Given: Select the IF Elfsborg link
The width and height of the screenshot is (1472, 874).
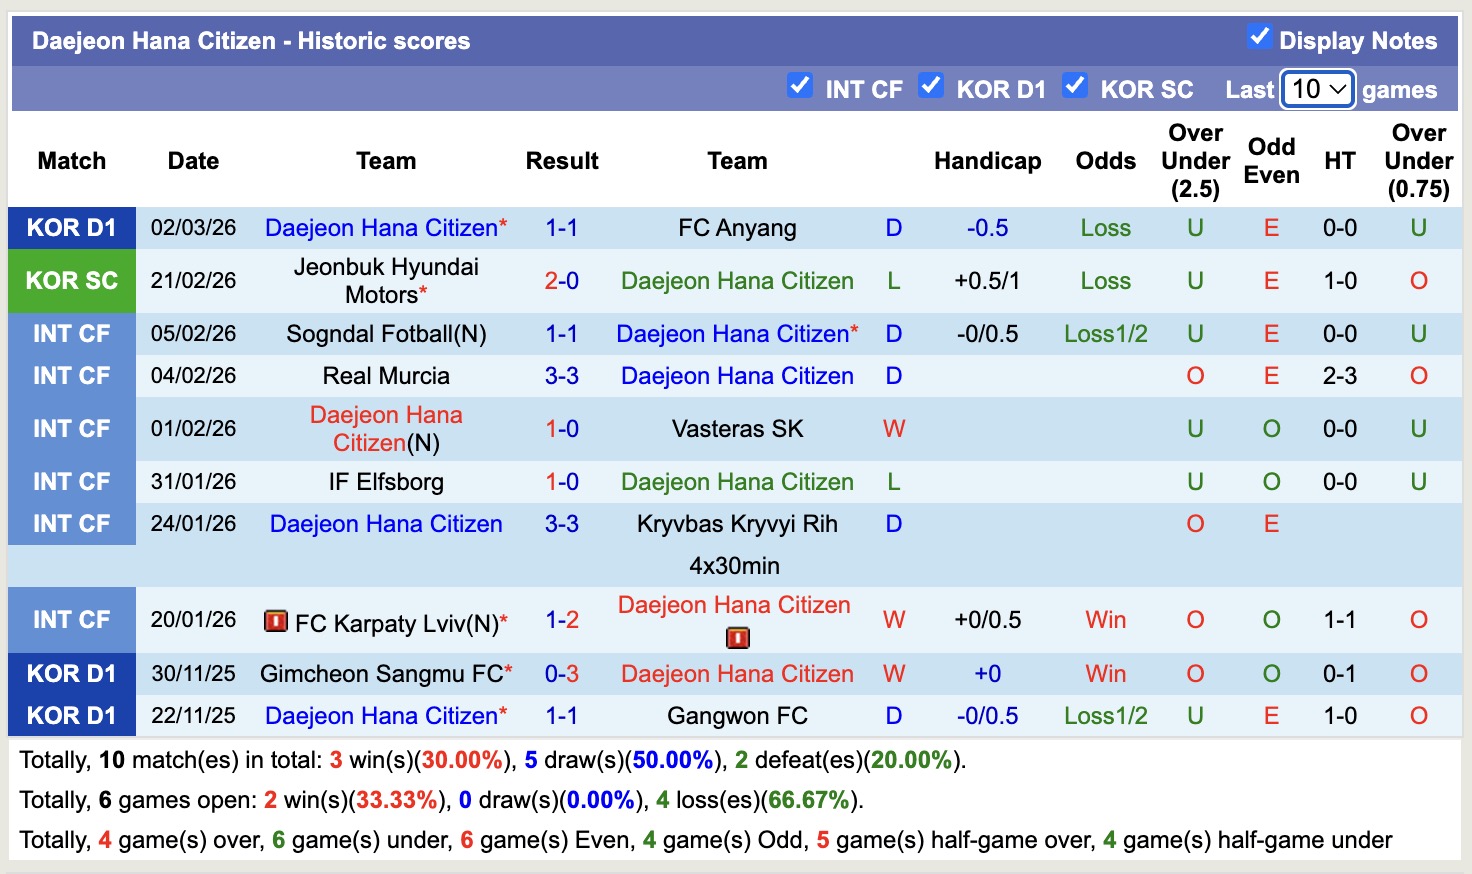Looking at the screenshot, I should 386,481.
